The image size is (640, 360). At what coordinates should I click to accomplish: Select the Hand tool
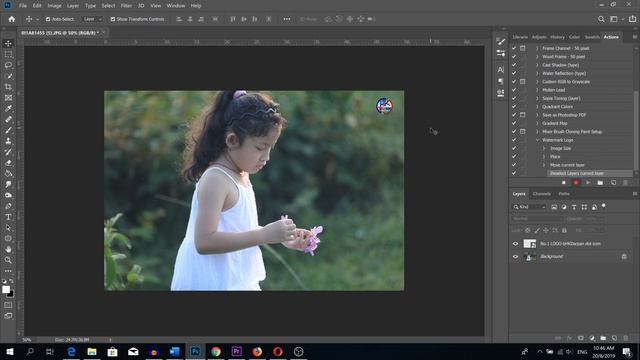[8, 249]
